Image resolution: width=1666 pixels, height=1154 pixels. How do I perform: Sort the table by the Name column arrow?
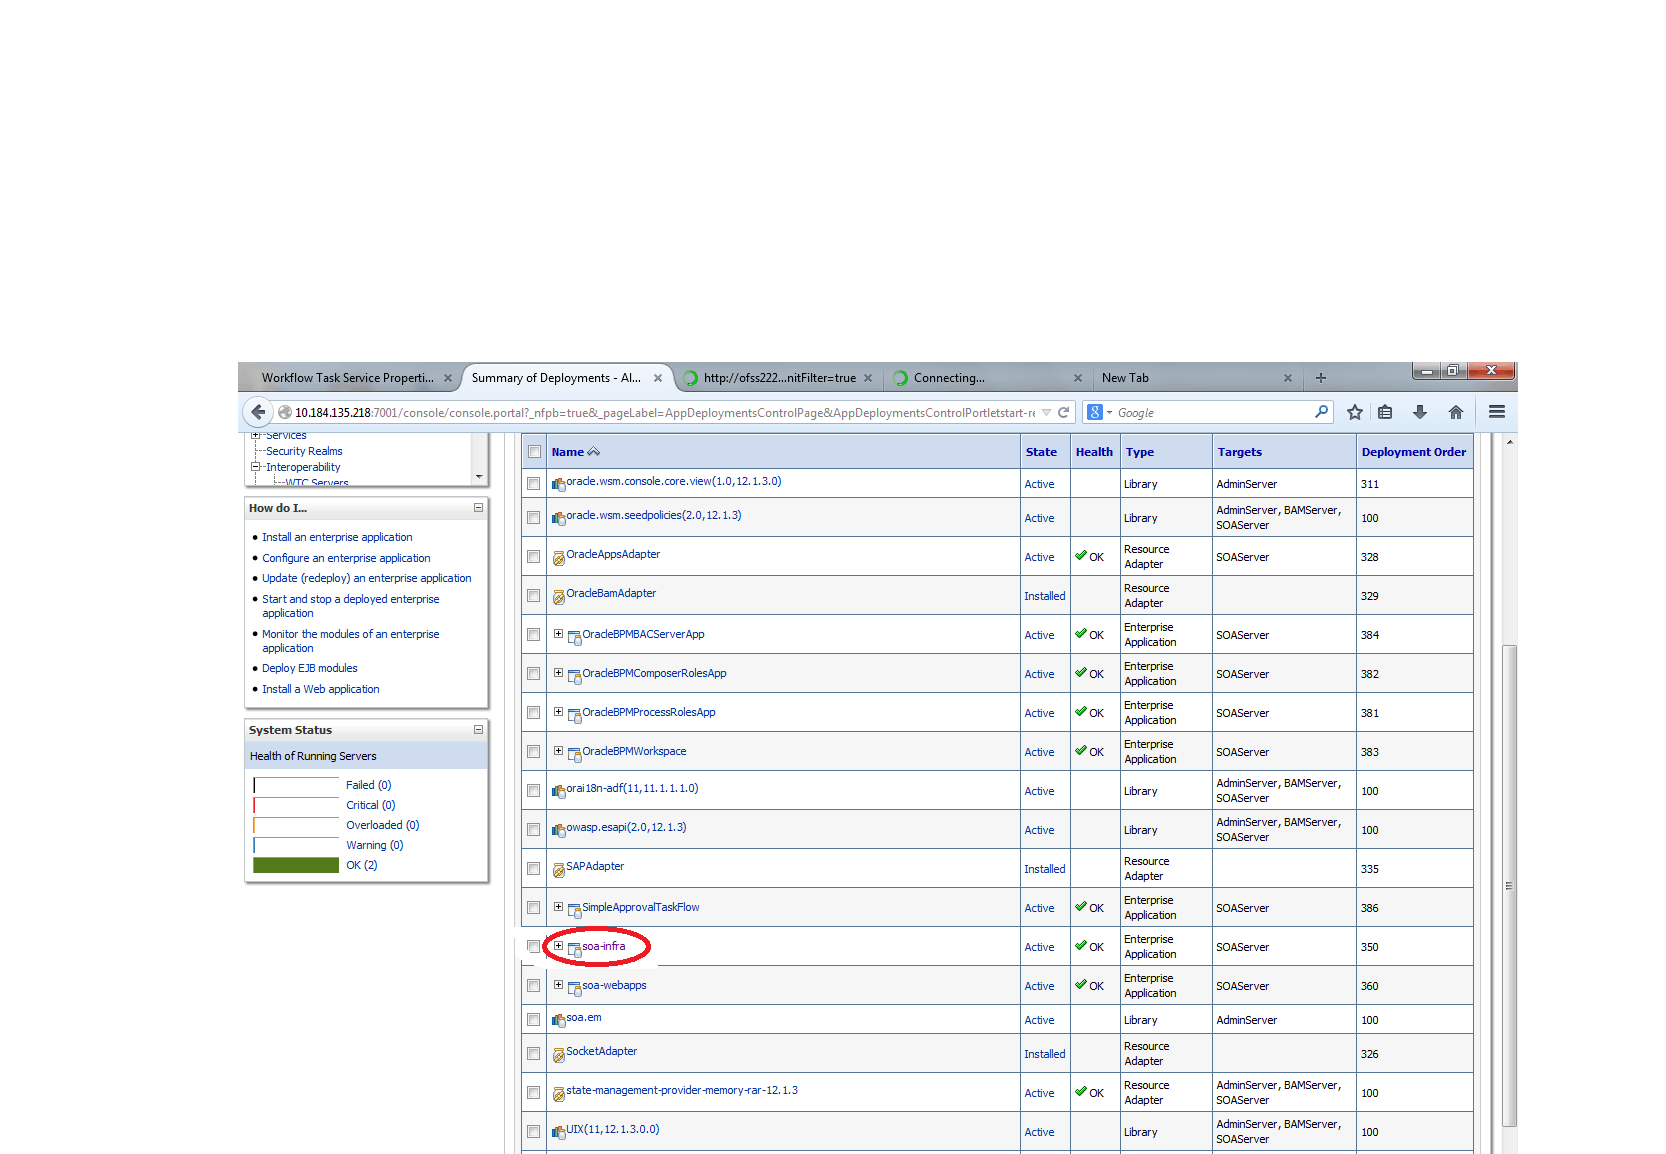[x=594, y=452]
